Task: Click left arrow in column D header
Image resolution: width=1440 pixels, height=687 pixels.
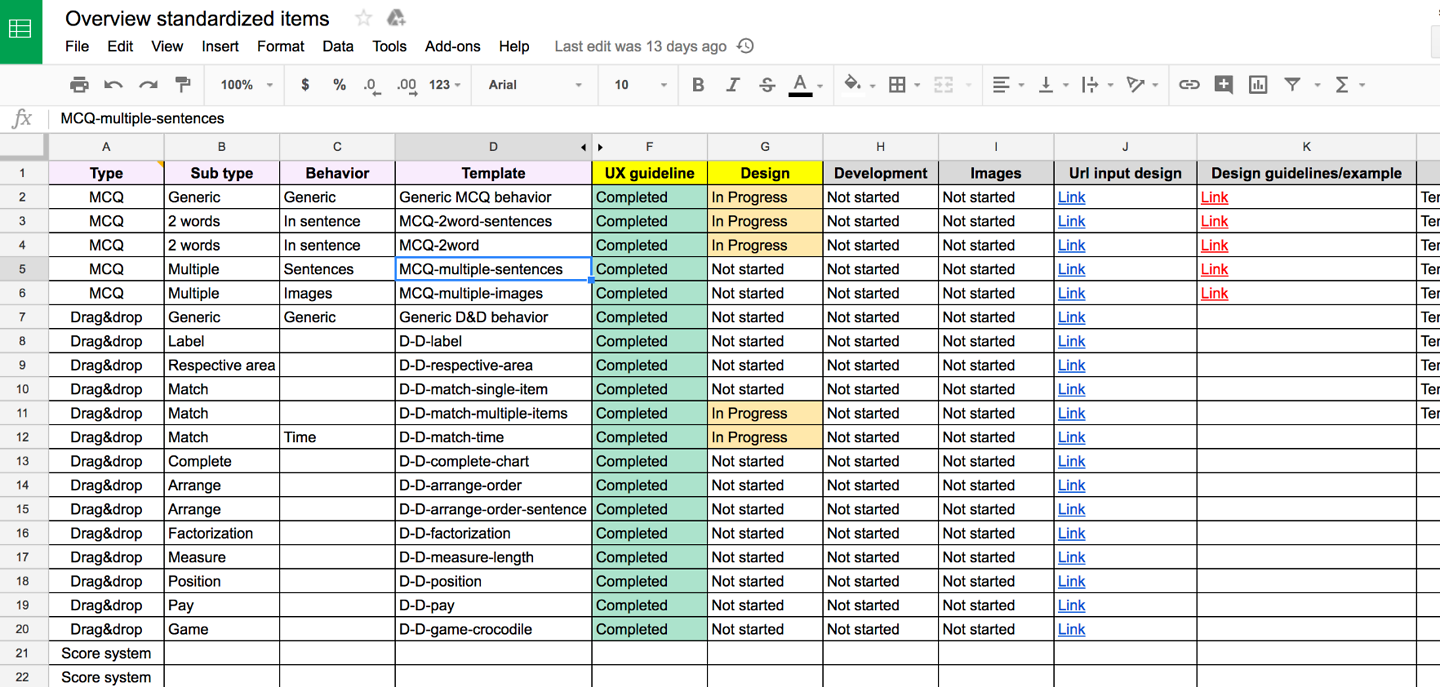Action: point(583,147)
